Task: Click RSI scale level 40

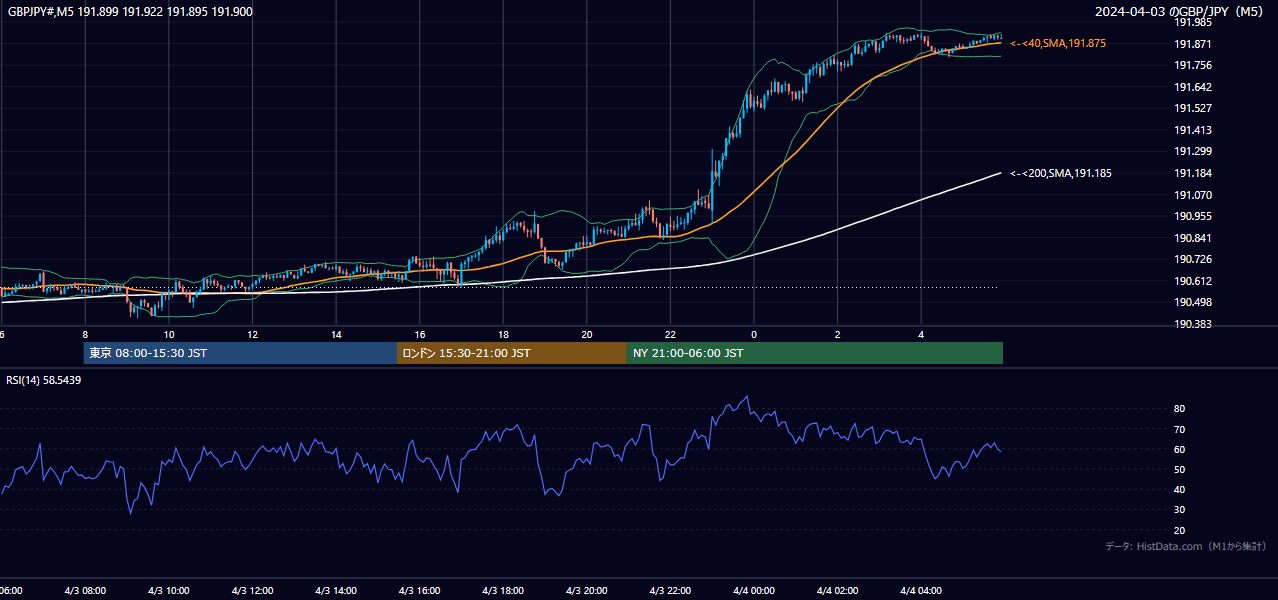Action: pos(1179,489)
